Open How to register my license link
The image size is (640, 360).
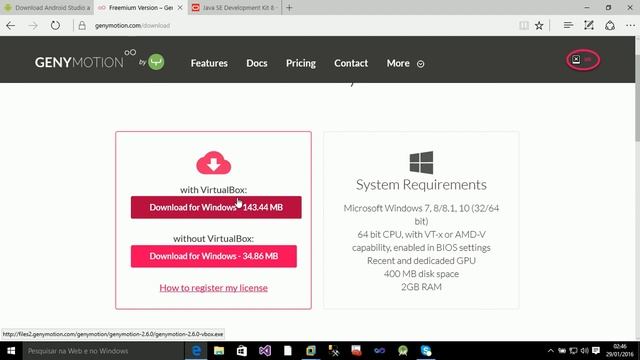pyautogui.click(x=213, y=288)
